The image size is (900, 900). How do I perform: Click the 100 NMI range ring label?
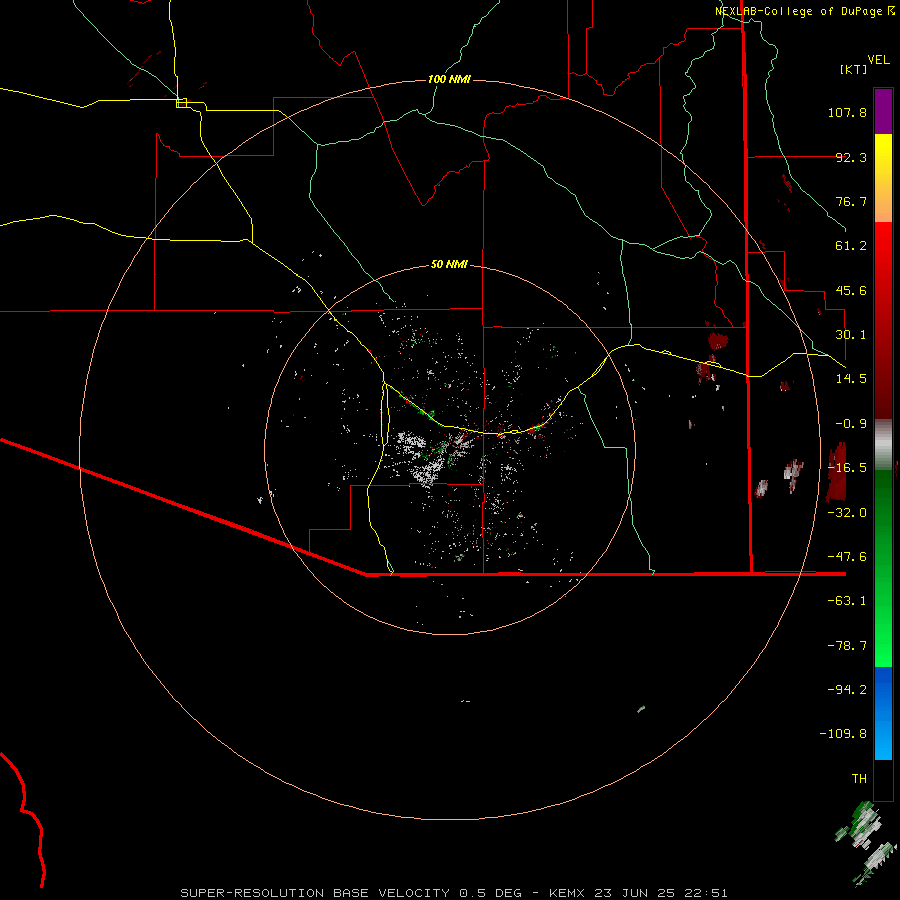pyautogui.click(x=449, y=79)
